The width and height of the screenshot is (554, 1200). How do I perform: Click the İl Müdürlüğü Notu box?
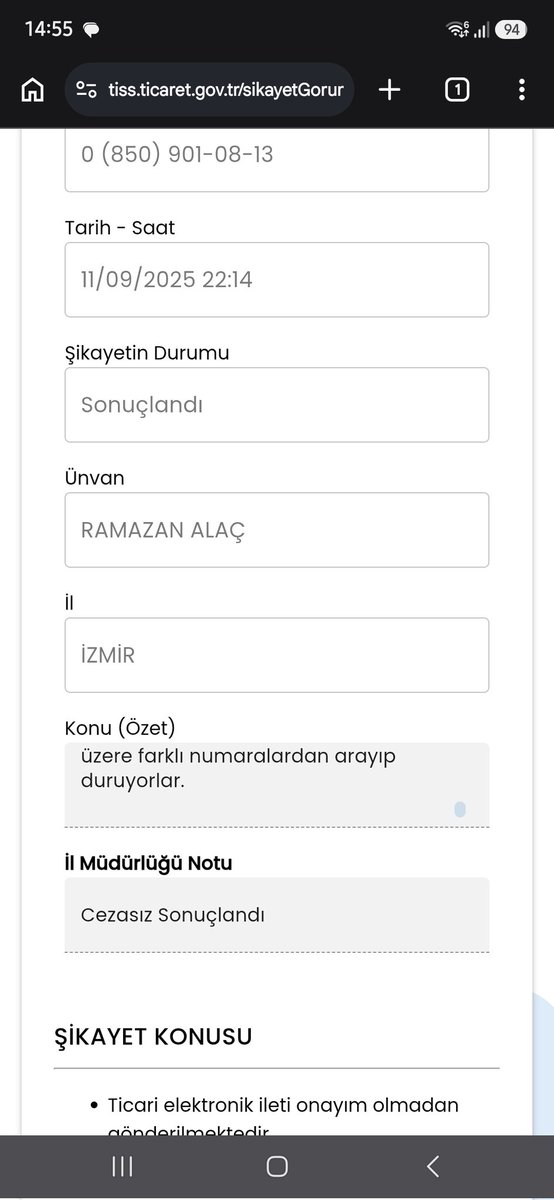click(x=277, y=915)
